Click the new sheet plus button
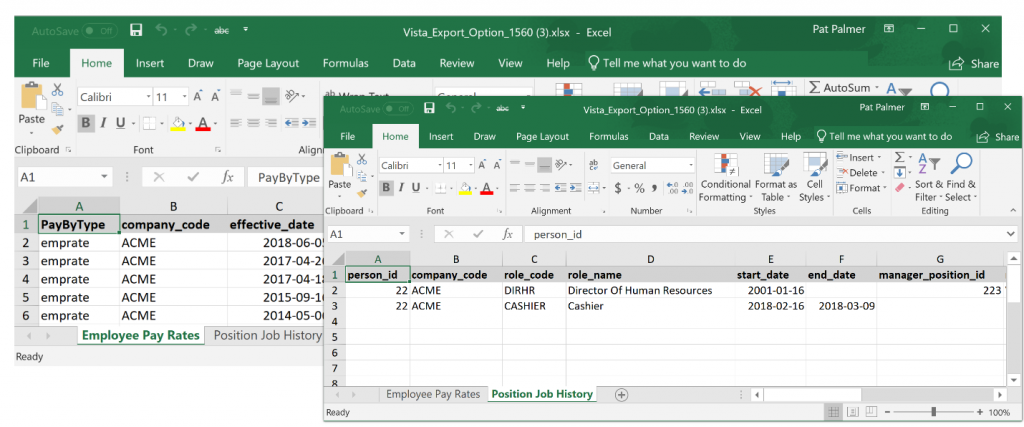 click(x=622, y=394)
